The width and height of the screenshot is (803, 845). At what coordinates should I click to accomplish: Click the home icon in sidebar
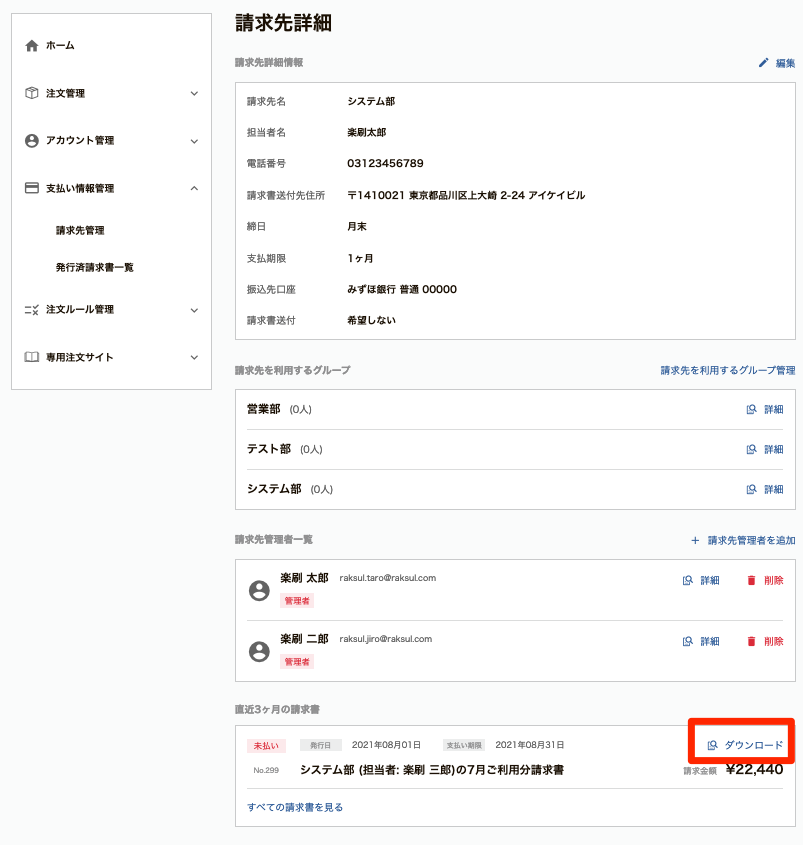coord(32,46)
